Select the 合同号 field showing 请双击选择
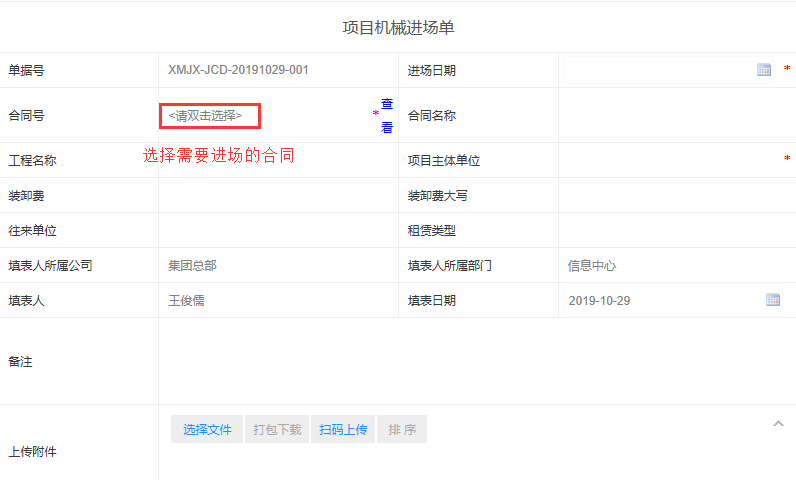This screenshot has height=484, width=796. point(210,116)
